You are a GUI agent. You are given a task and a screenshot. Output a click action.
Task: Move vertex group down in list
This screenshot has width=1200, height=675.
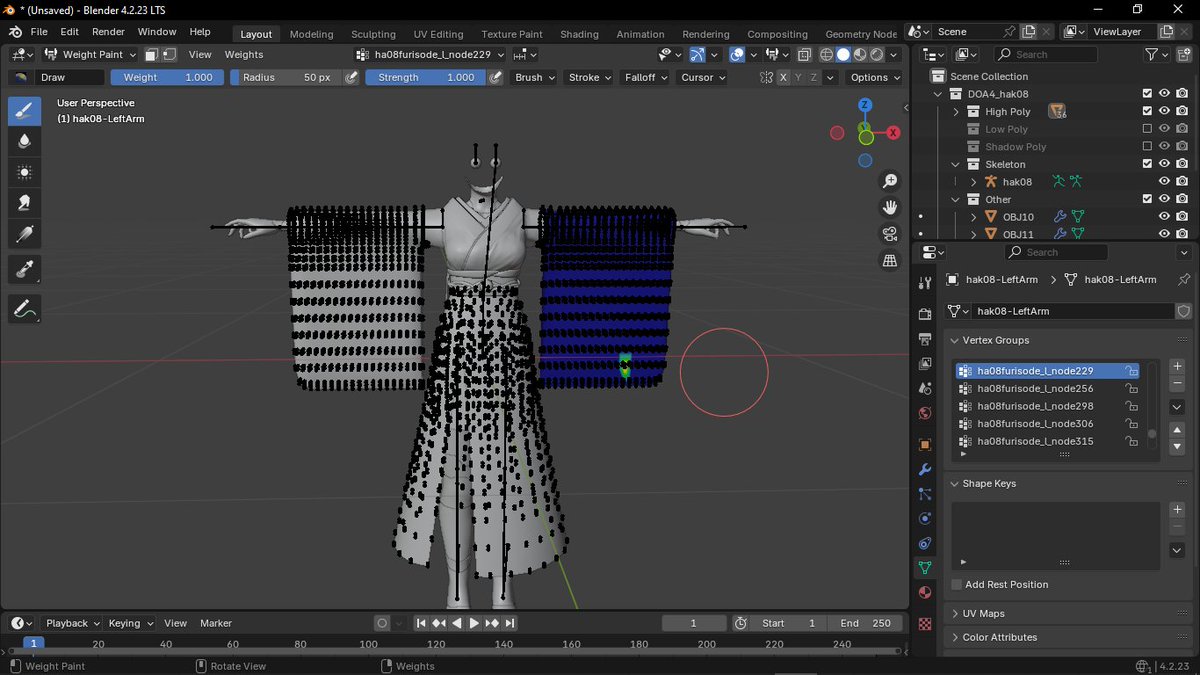click(x=1177, y=446)
